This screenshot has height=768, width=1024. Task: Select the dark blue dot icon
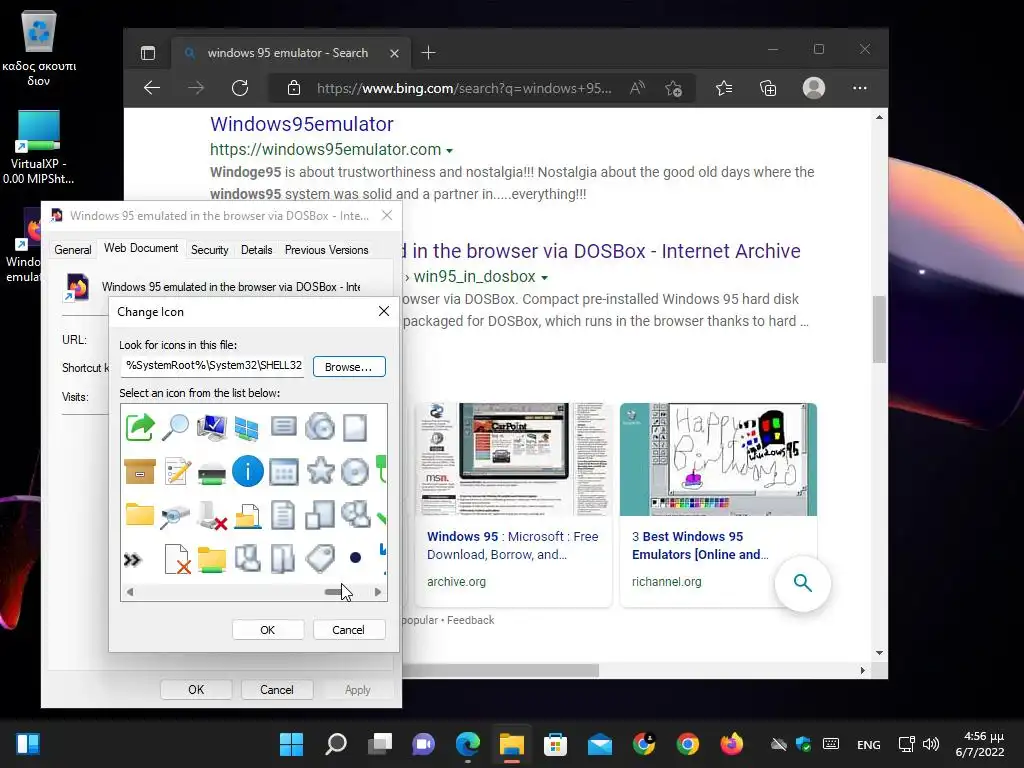355,558
